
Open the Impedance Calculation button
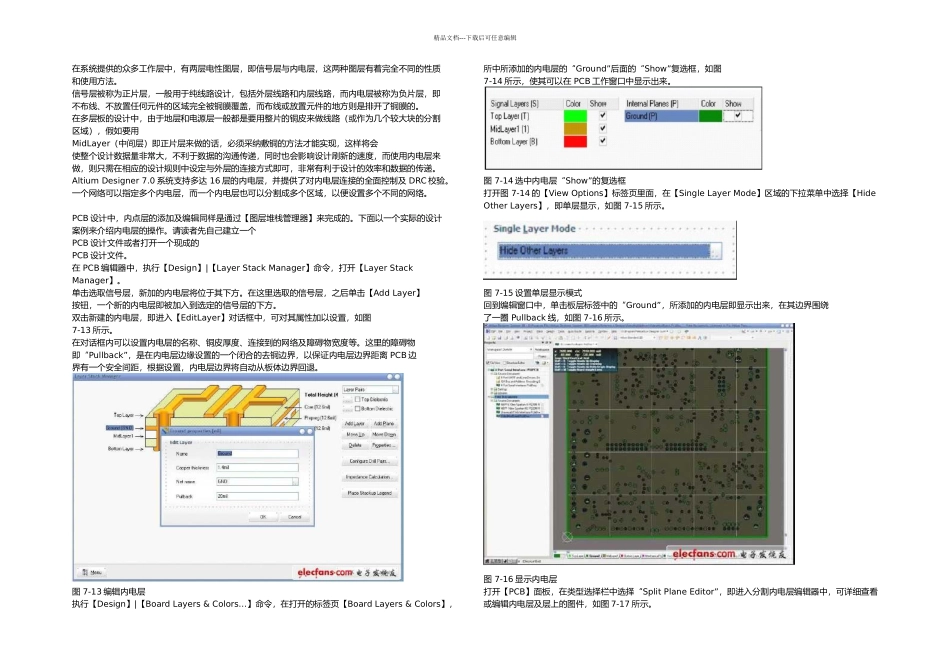(369, 477)
